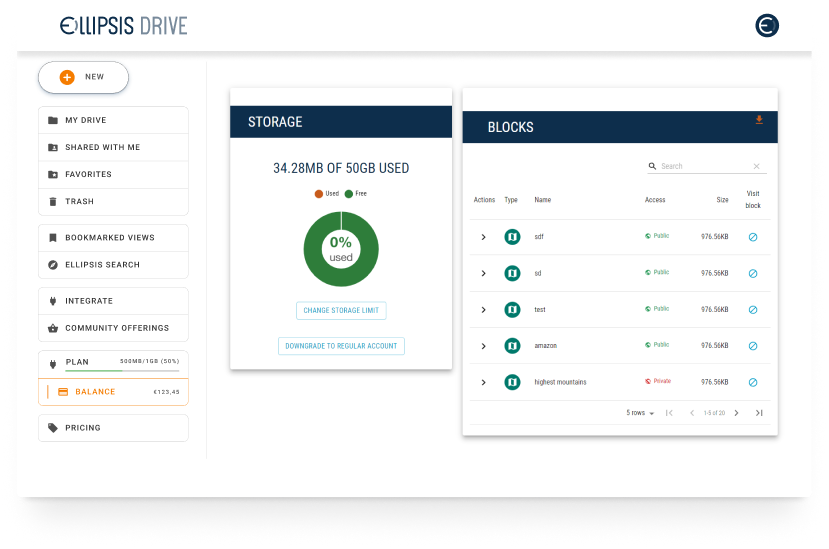Expand the test row
Screen dimensions: 829x549
[483, 310]
